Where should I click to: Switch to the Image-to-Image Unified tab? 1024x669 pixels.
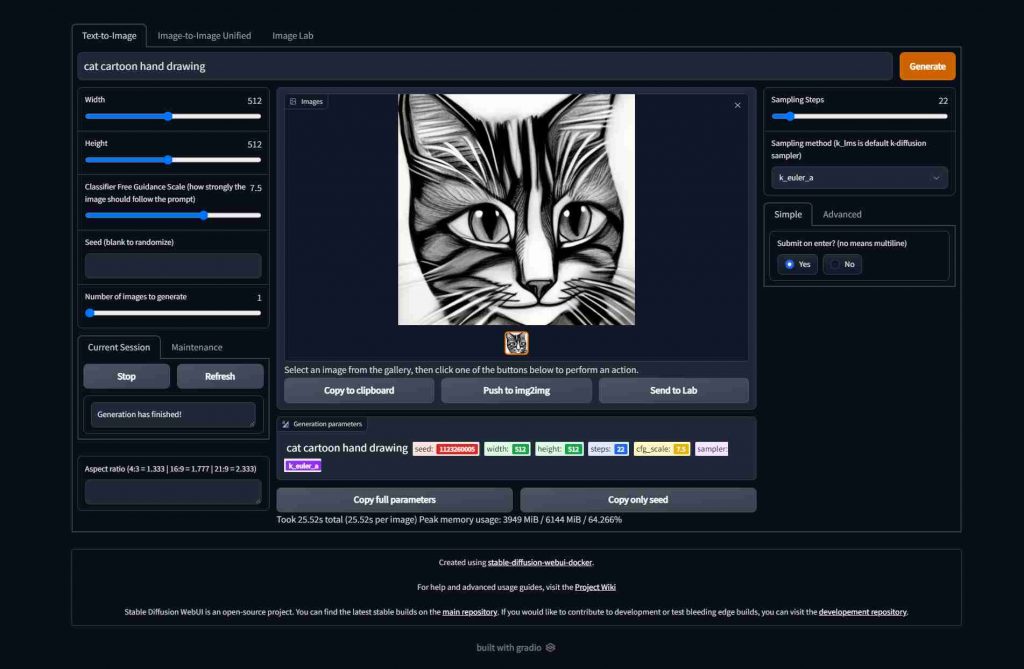[x=204, y=35]
